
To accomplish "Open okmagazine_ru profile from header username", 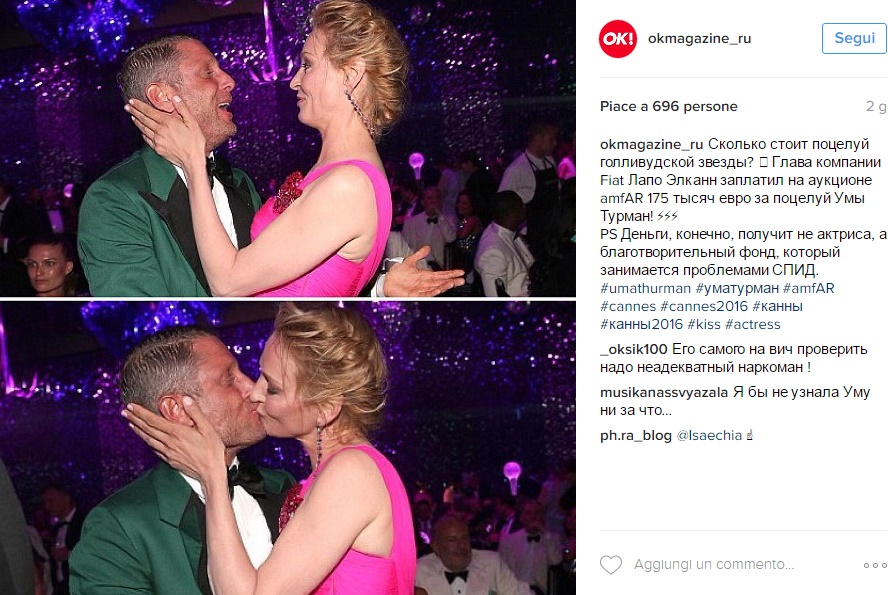I will tap(699, 38).
